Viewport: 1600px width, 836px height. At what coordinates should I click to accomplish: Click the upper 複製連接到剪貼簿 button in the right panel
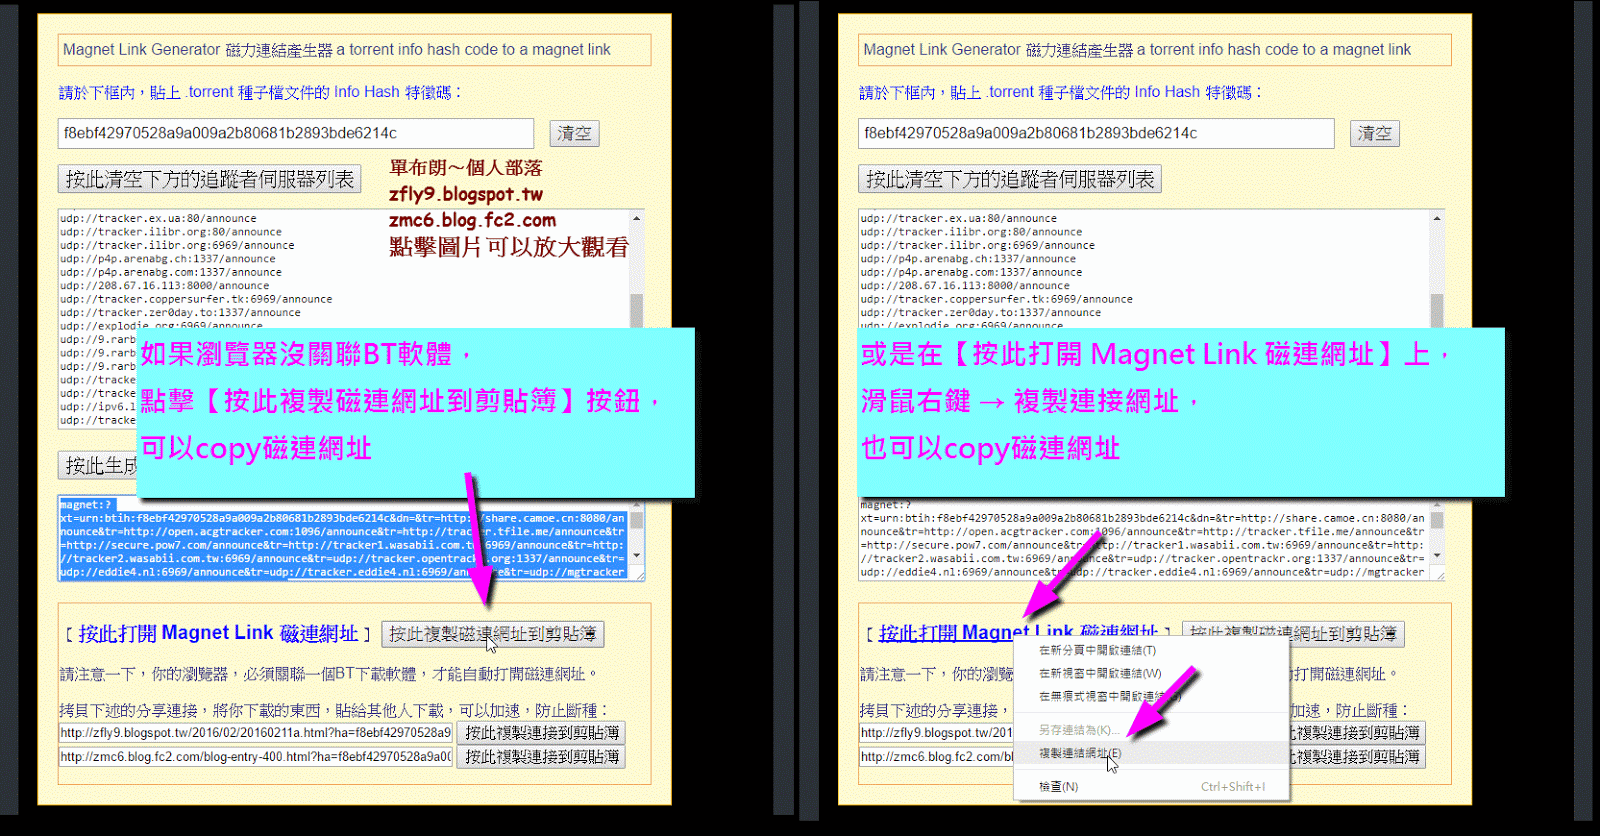1356,733
